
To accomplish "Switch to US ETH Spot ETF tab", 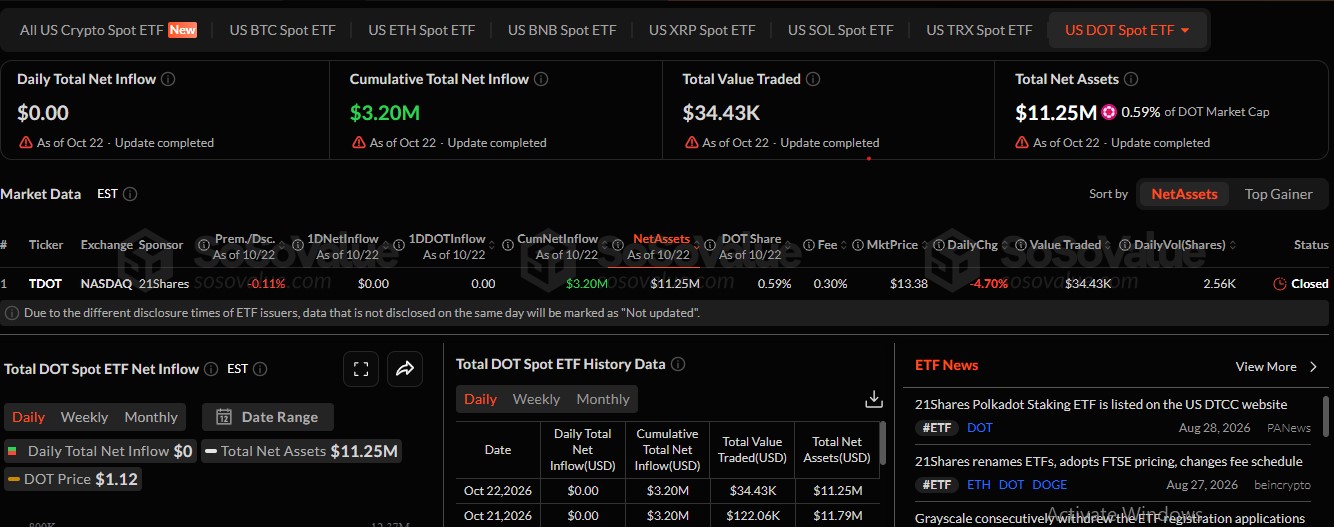I will click(422, 30).
